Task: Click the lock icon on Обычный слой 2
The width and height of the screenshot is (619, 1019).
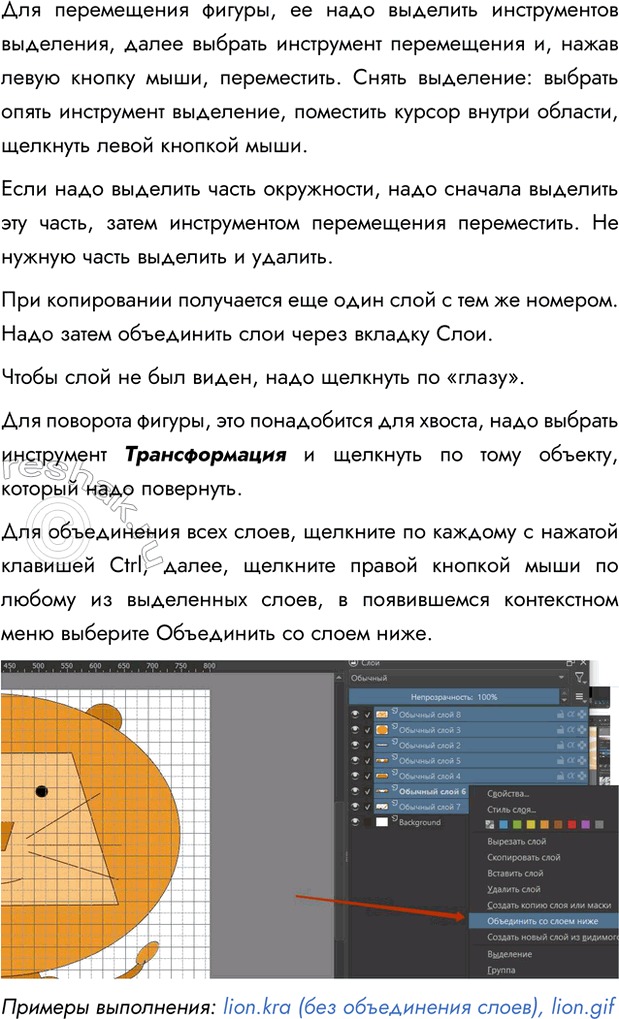Action: click(x=560, y=745)
